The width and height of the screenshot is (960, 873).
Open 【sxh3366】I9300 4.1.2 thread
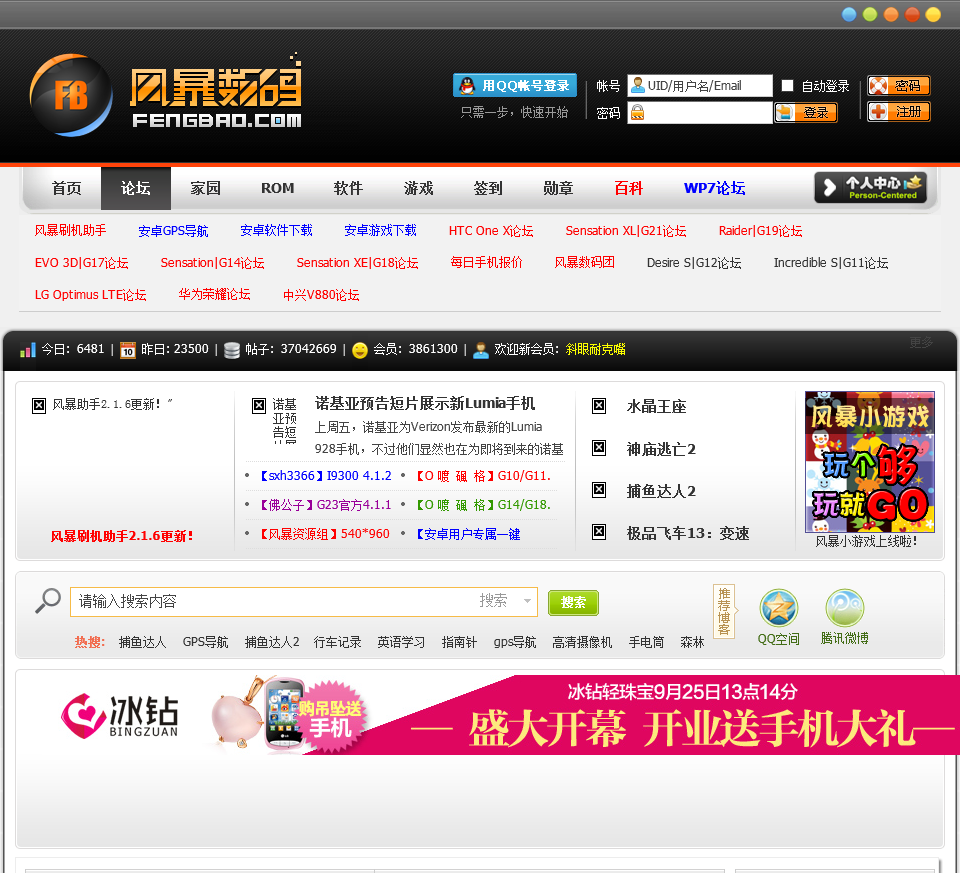(x=324, y=476)
